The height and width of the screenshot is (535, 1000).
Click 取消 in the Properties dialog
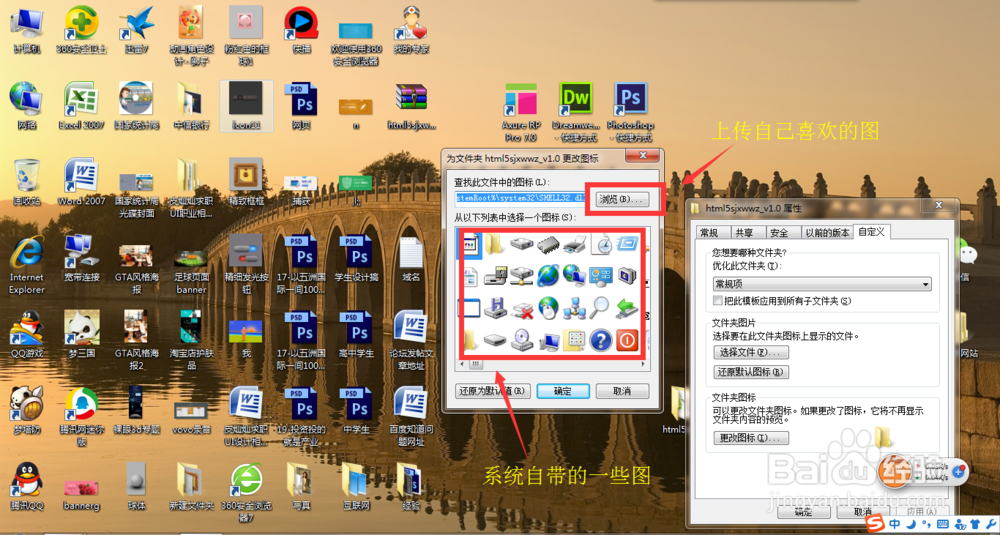(863, 512)
